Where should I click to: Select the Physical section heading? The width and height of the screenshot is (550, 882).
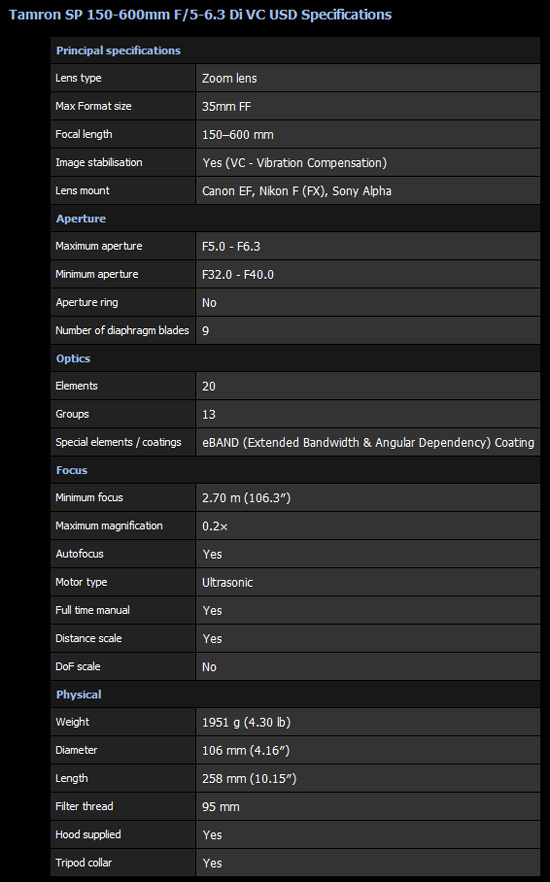tap(79, 695)
